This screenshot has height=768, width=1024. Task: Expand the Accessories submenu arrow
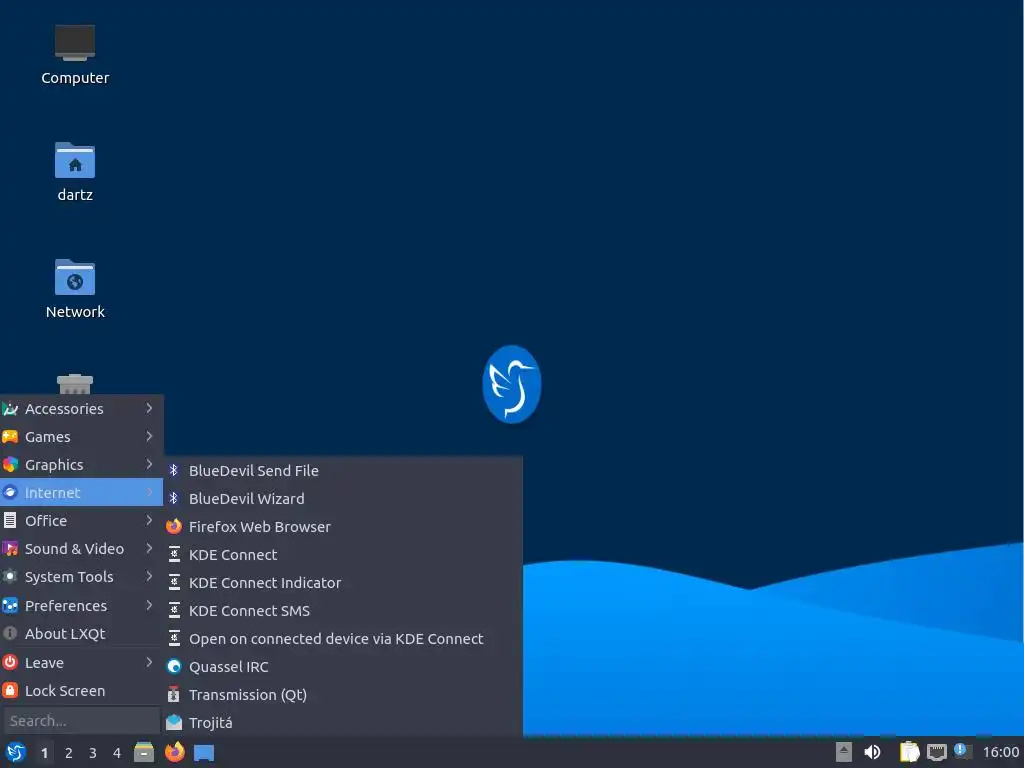(x=150, y=408)
